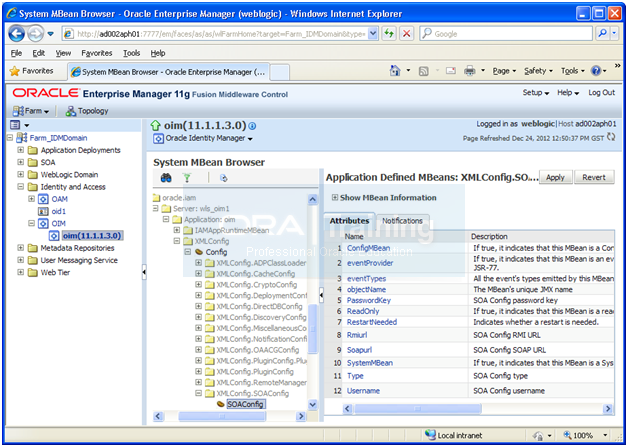The height and width of the screenshot is (447, 628).
Task: Click the Home icon in IE command bar
Action: [395, 71]
